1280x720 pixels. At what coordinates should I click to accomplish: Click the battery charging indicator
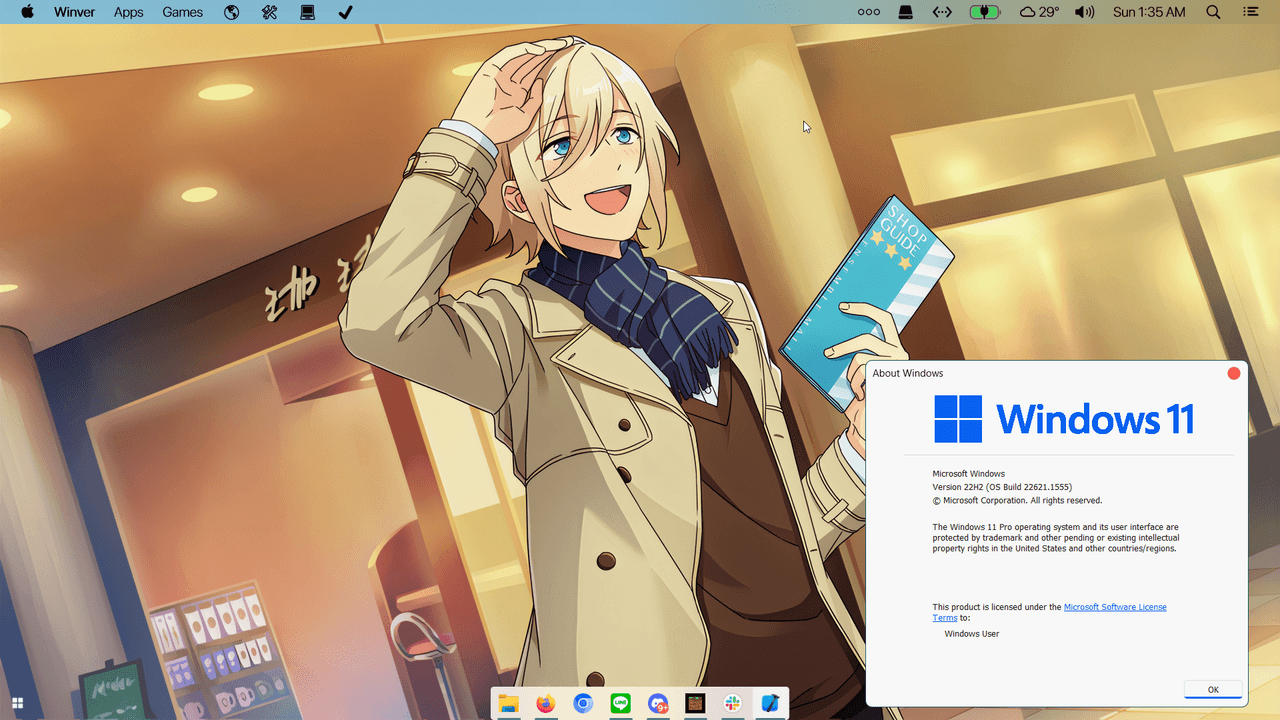tap(984, 12)
